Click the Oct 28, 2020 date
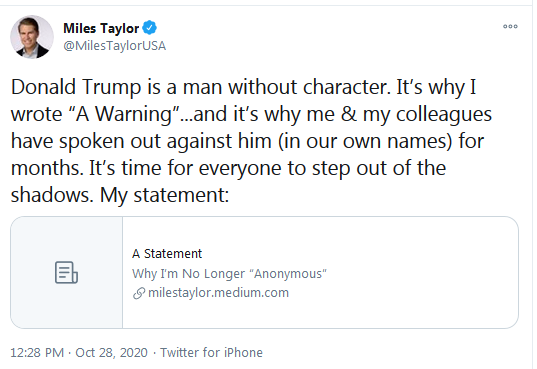537x369 pixels. 111,353
